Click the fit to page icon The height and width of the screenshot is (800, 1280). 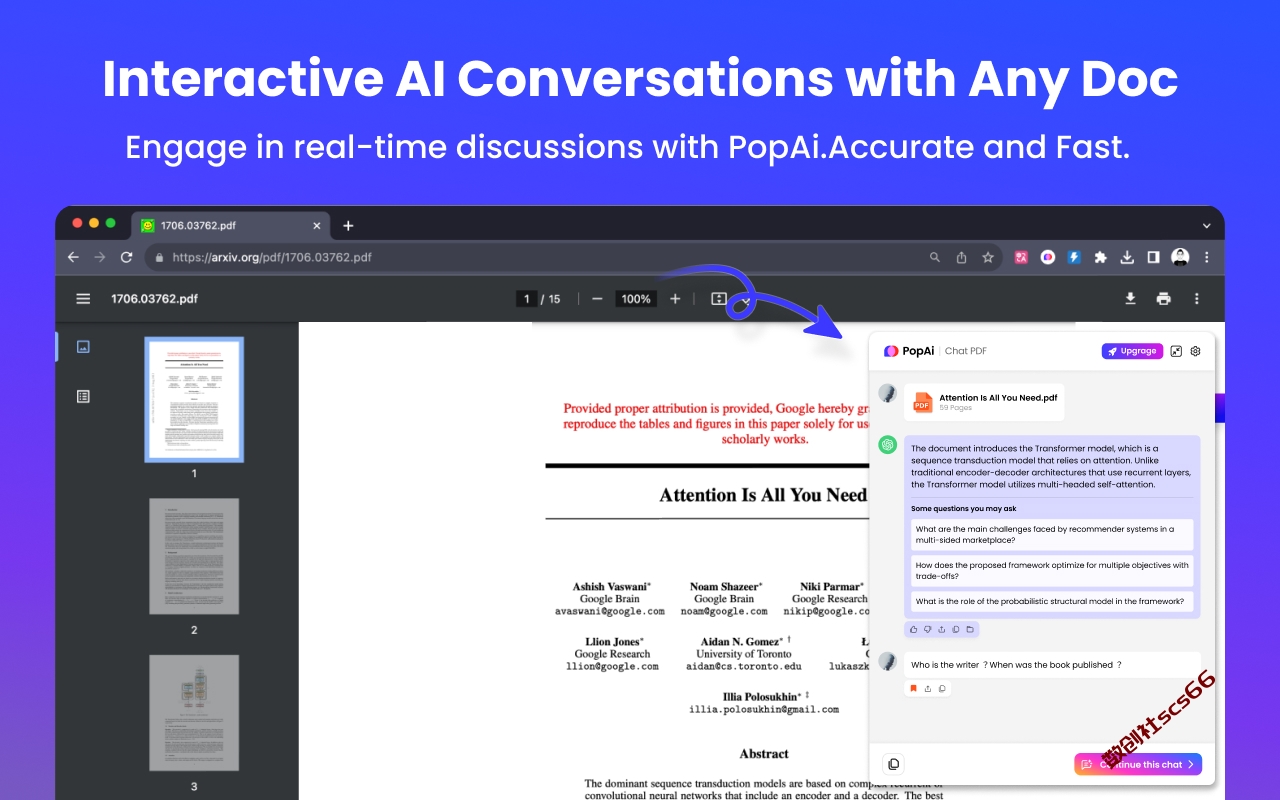coord(718,298)
